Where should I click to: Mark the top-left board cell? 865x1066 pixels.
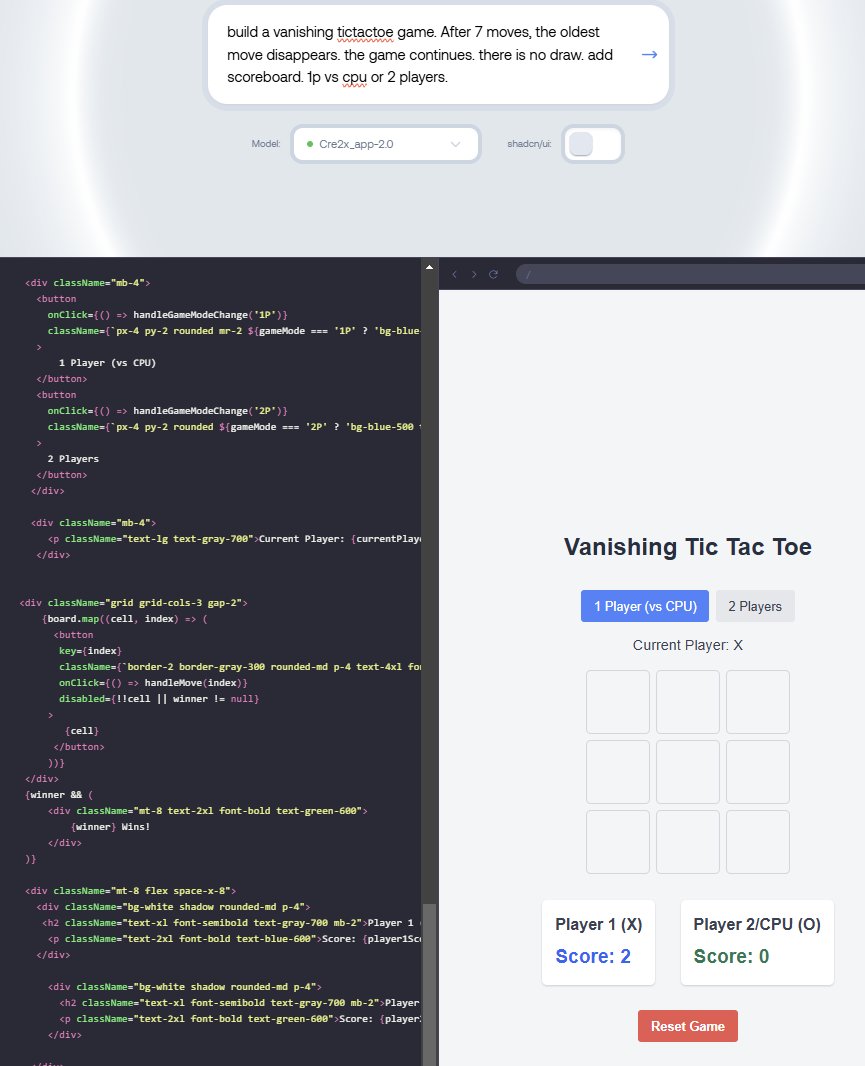pyautogui.click(x=617, y=702)
